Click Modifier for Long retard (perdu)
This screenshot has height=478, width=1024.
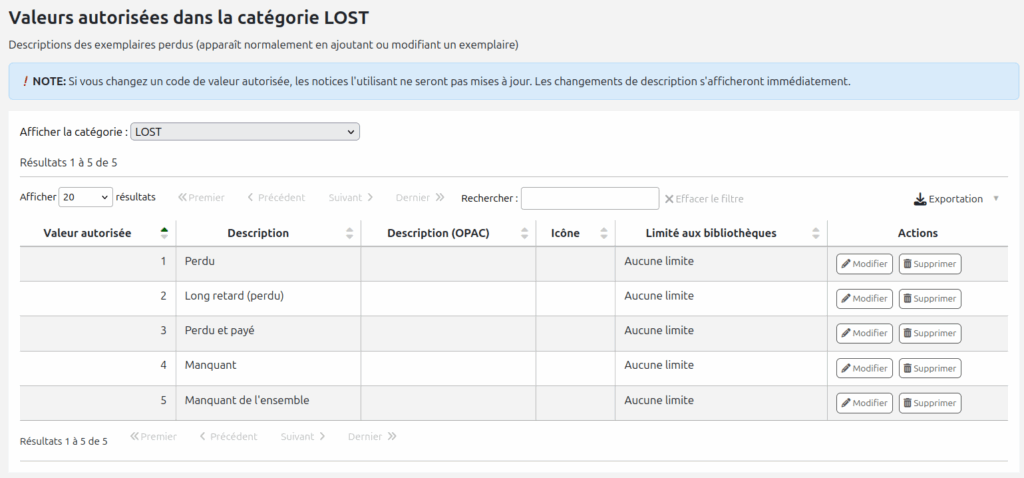click(864, 298)
